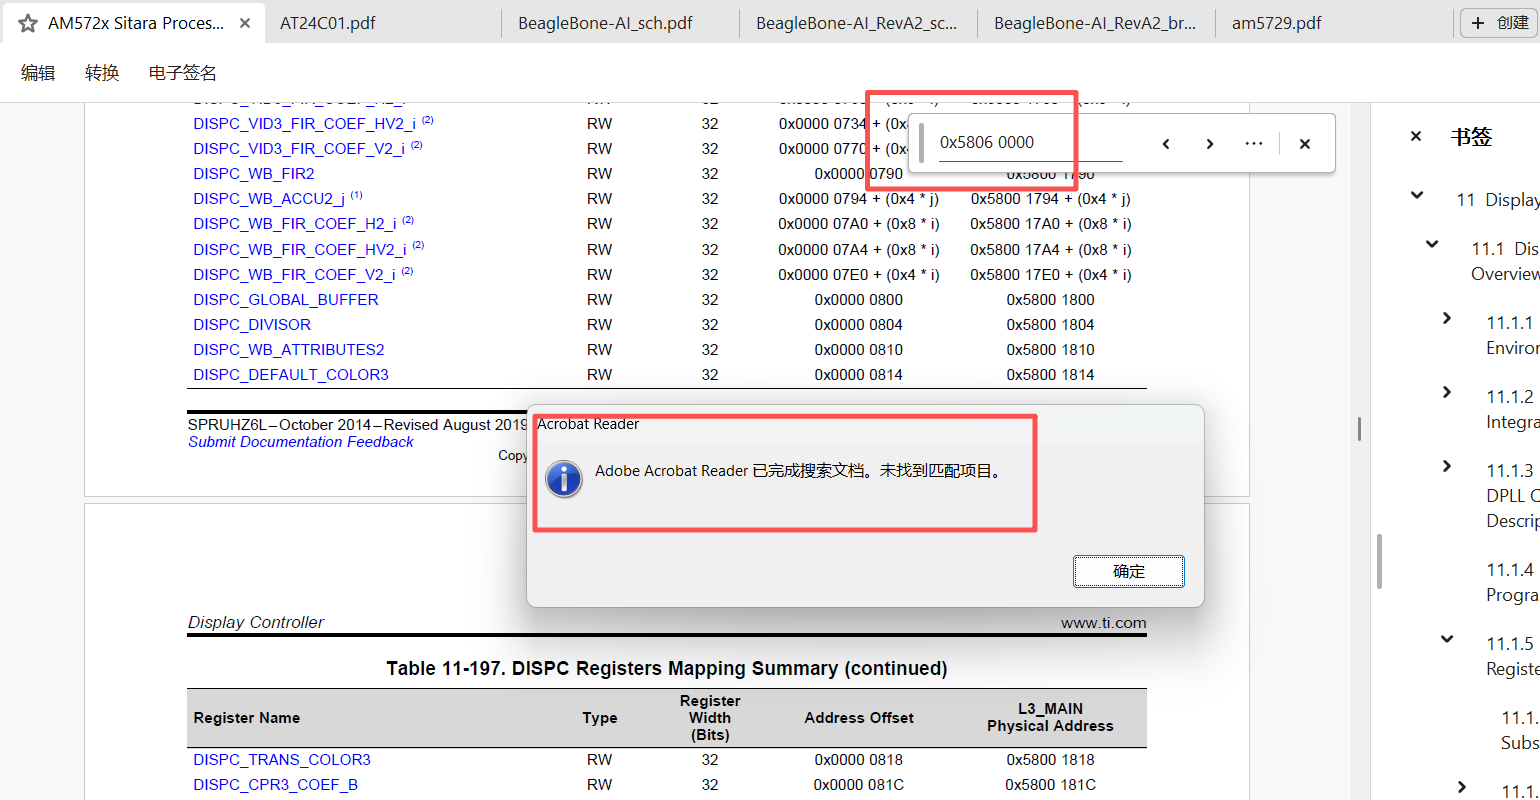Click the Submit Documentation Feedback link
Image resolution: width=1540 pixels, height=800 pixels.
(301, 442)
